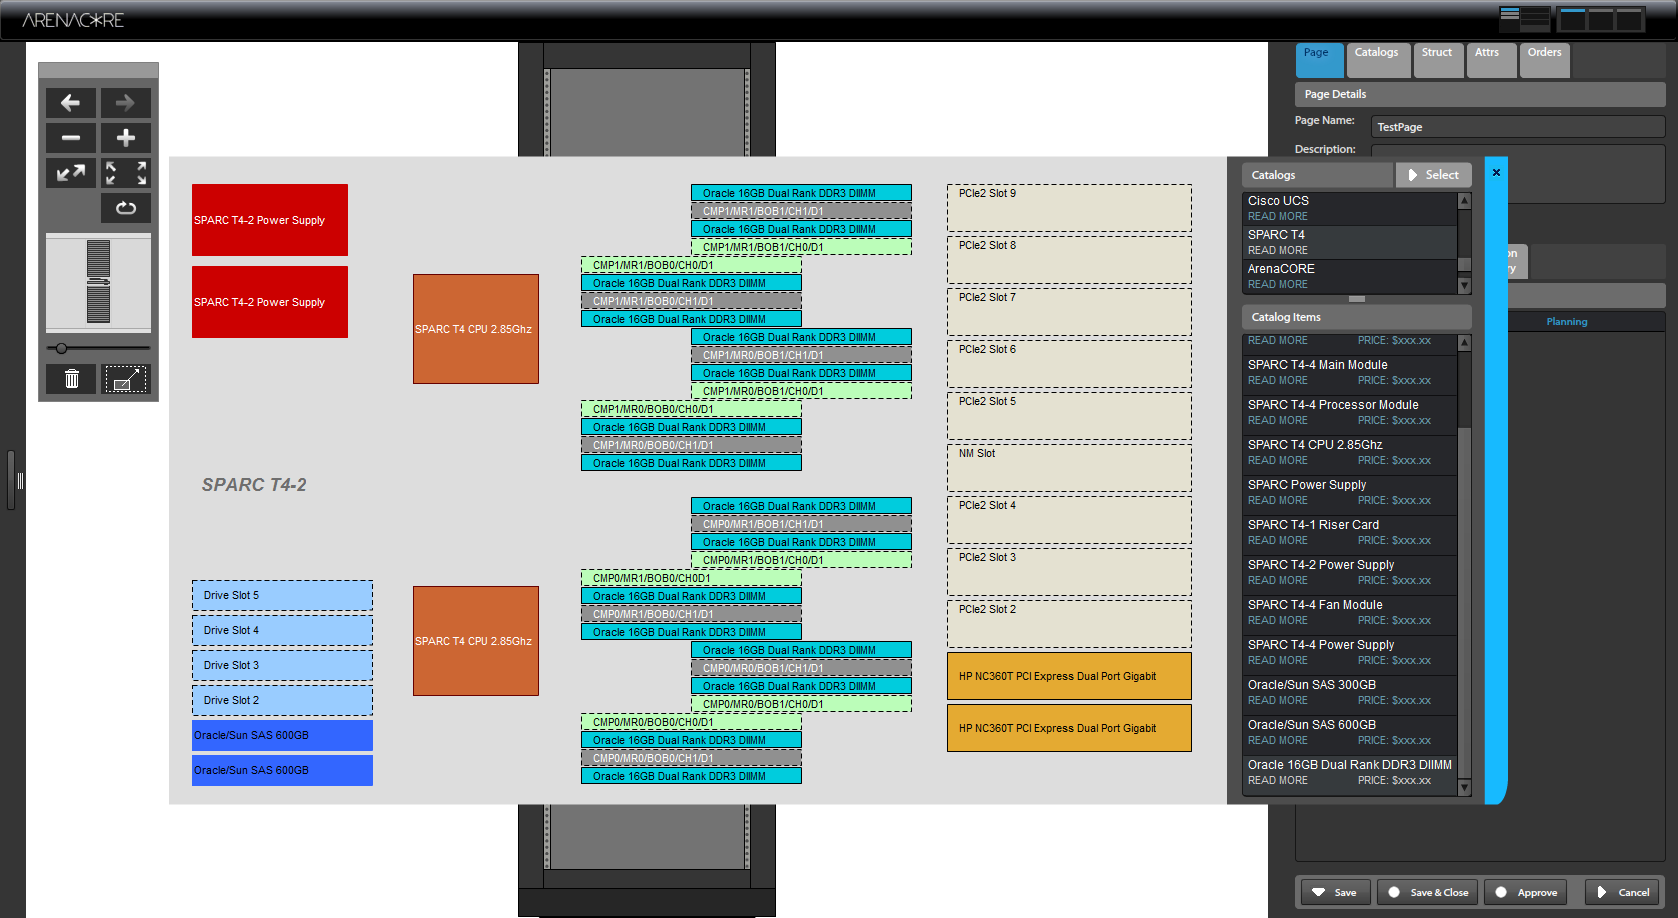Click the Page Name input field
The width and height of the screenshot is (1678, 918).
point(1516,127)
